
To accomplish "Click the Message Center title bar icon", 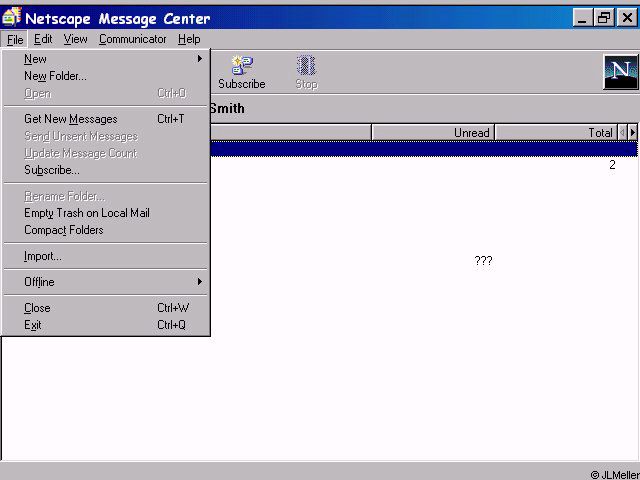I will tap(11, 17).
